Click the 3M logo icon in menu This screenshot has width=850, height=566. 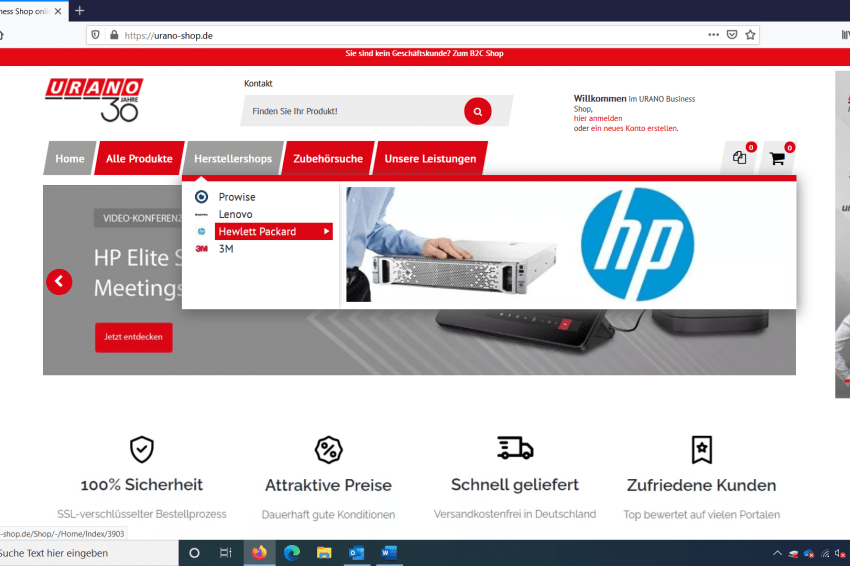pyautogui.click(x=201, y=249)
